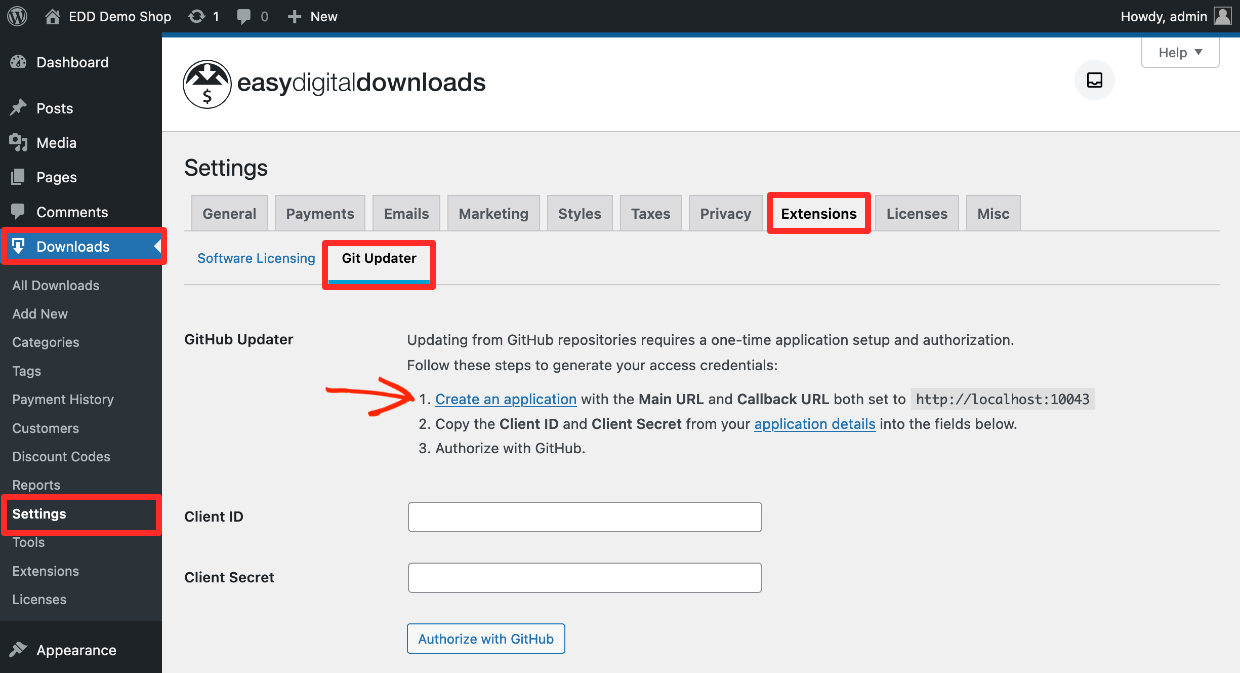Open the Privacy tab
1240x673 pixels.
pyautogui.click(x=725, y=213)
